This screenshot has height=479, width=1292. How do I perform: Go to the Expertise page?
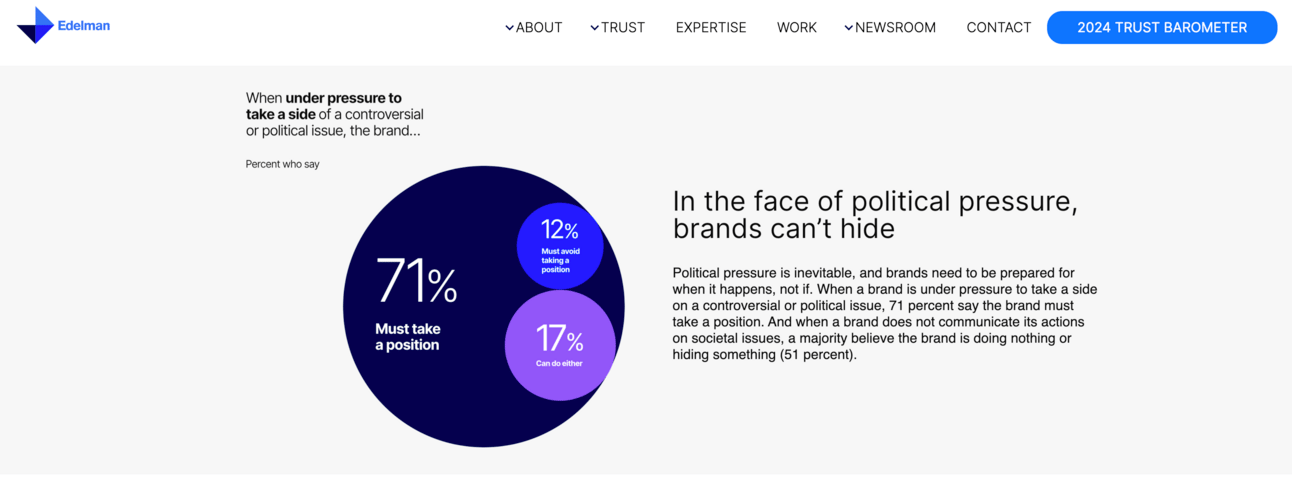pos(711,28)
